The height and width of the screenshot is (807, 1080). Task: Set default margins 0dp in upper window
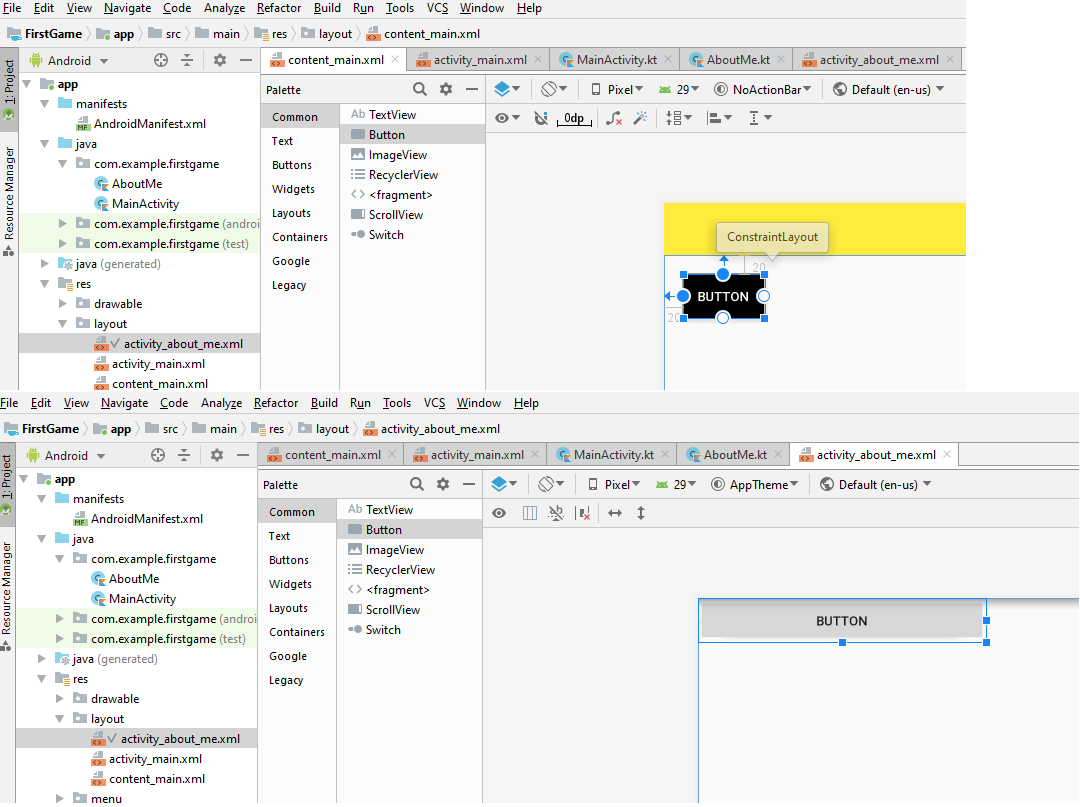[574, 118]
